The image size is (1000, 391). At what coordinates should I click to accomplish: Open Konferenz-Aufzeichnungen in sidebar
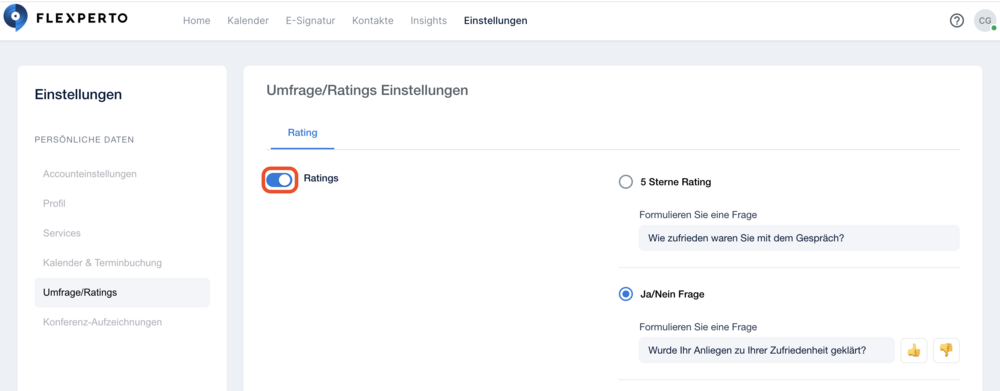pyautogui.click(x=103, y=322)
